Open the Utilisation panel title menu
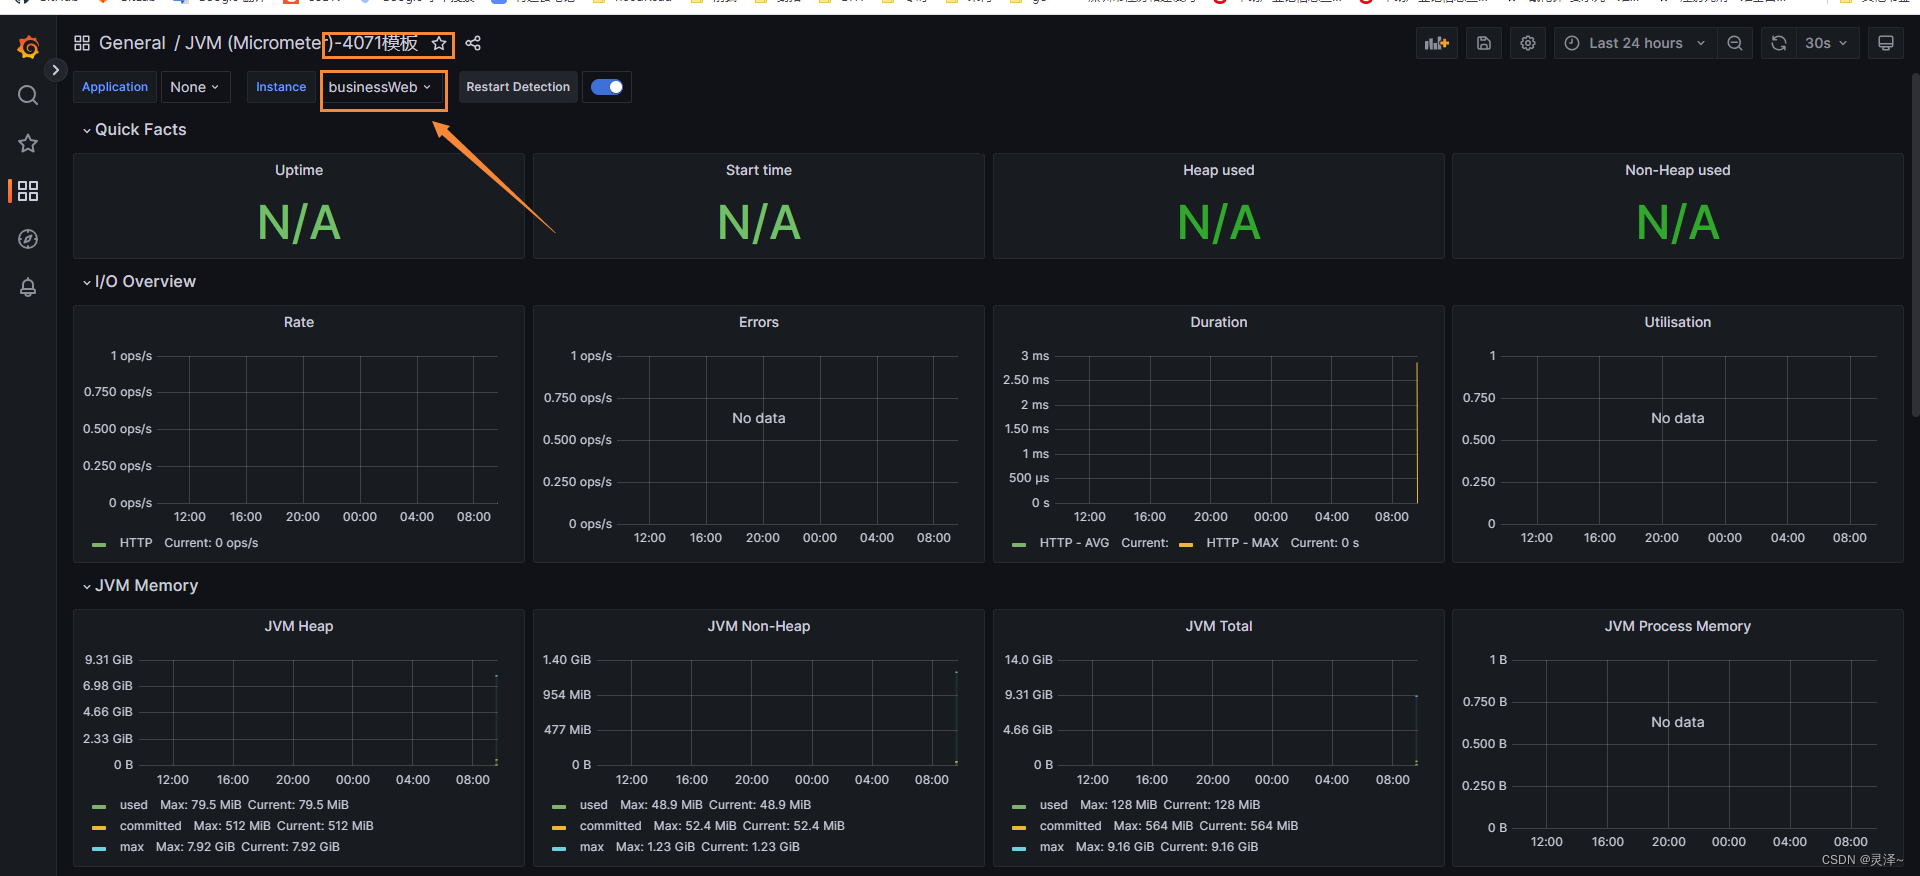Image resolution: width=1920 pixels, height=876 pixels. click(1678, 322)
